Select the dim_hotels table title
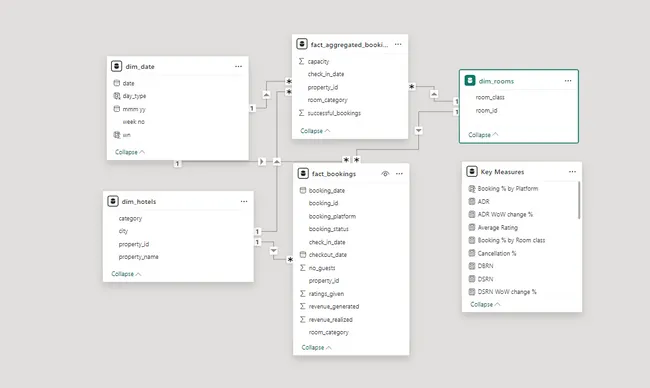The height and width of the screenshot is (388, 650). [139, 201]
